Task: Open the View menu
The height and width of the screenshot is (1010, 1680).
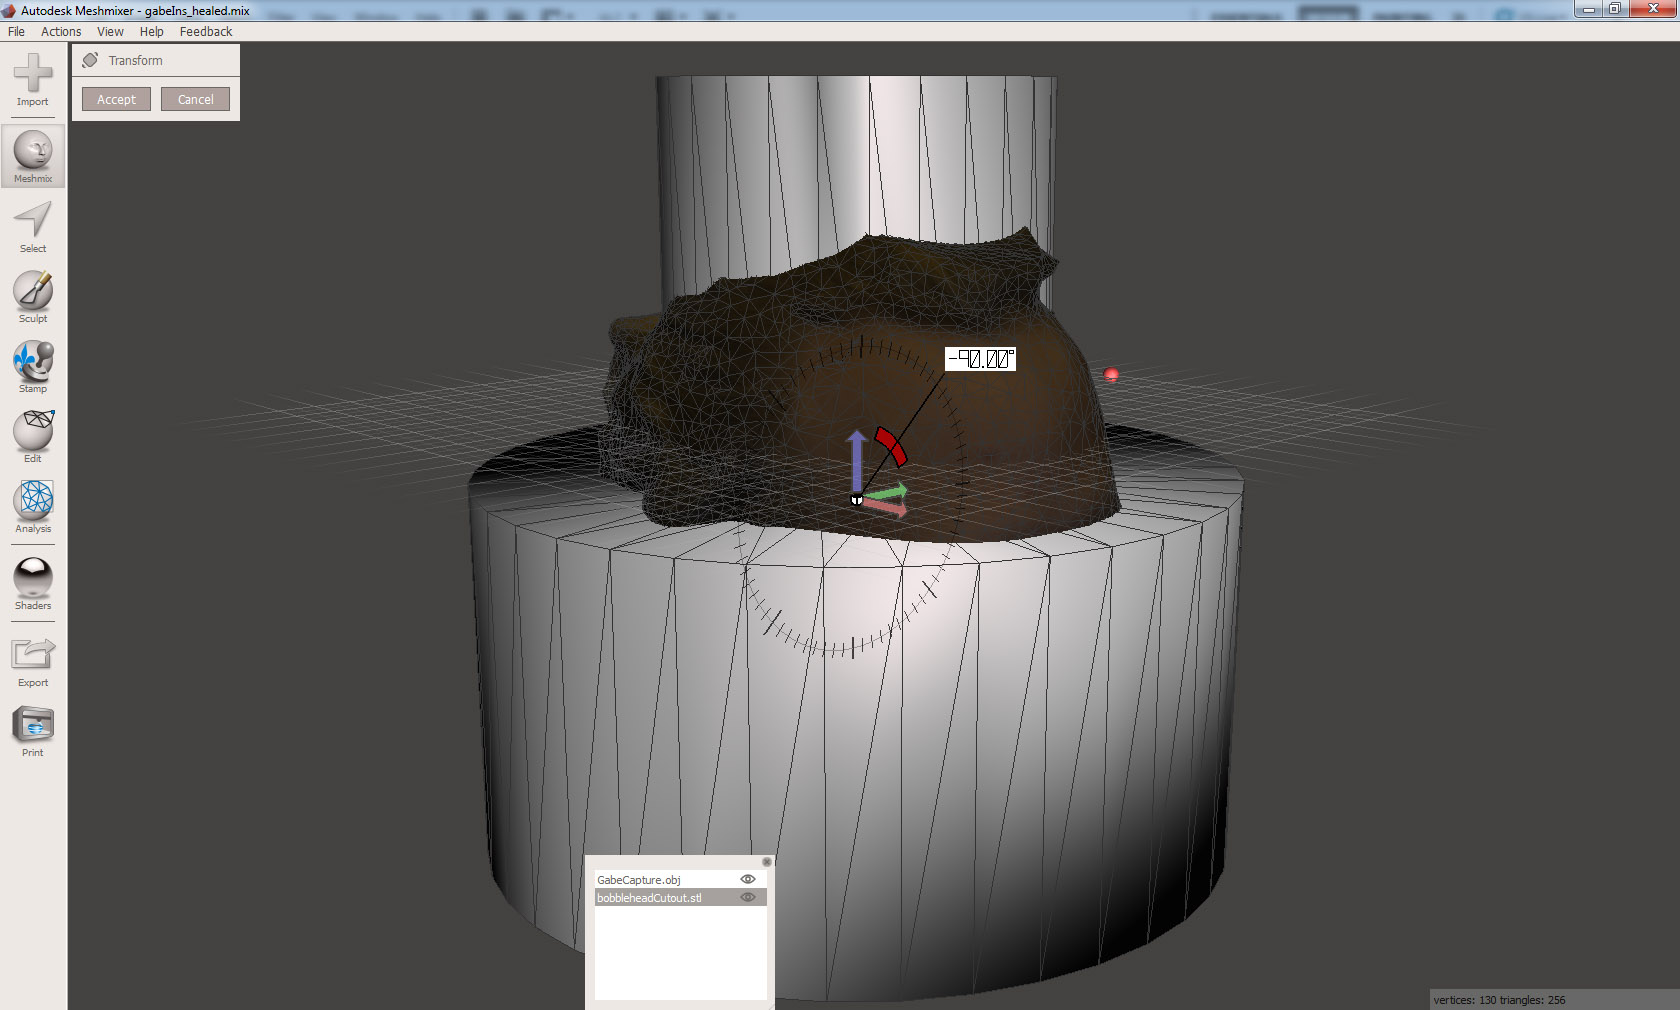Action: 110,32
